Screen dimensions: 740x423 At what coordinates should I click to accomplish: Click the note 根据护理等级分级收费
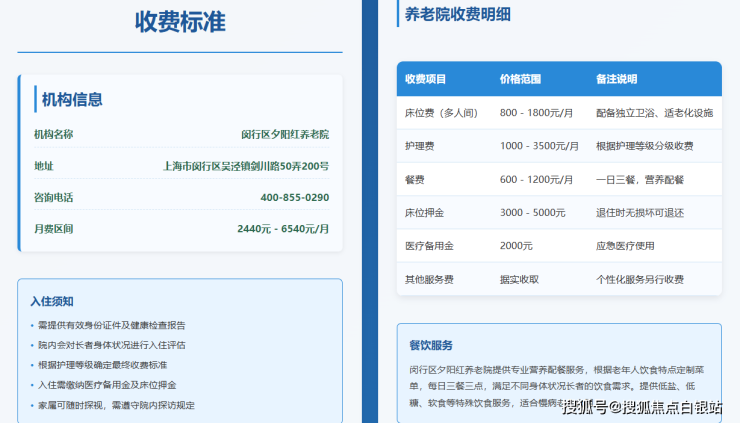(x=645, y=146)
